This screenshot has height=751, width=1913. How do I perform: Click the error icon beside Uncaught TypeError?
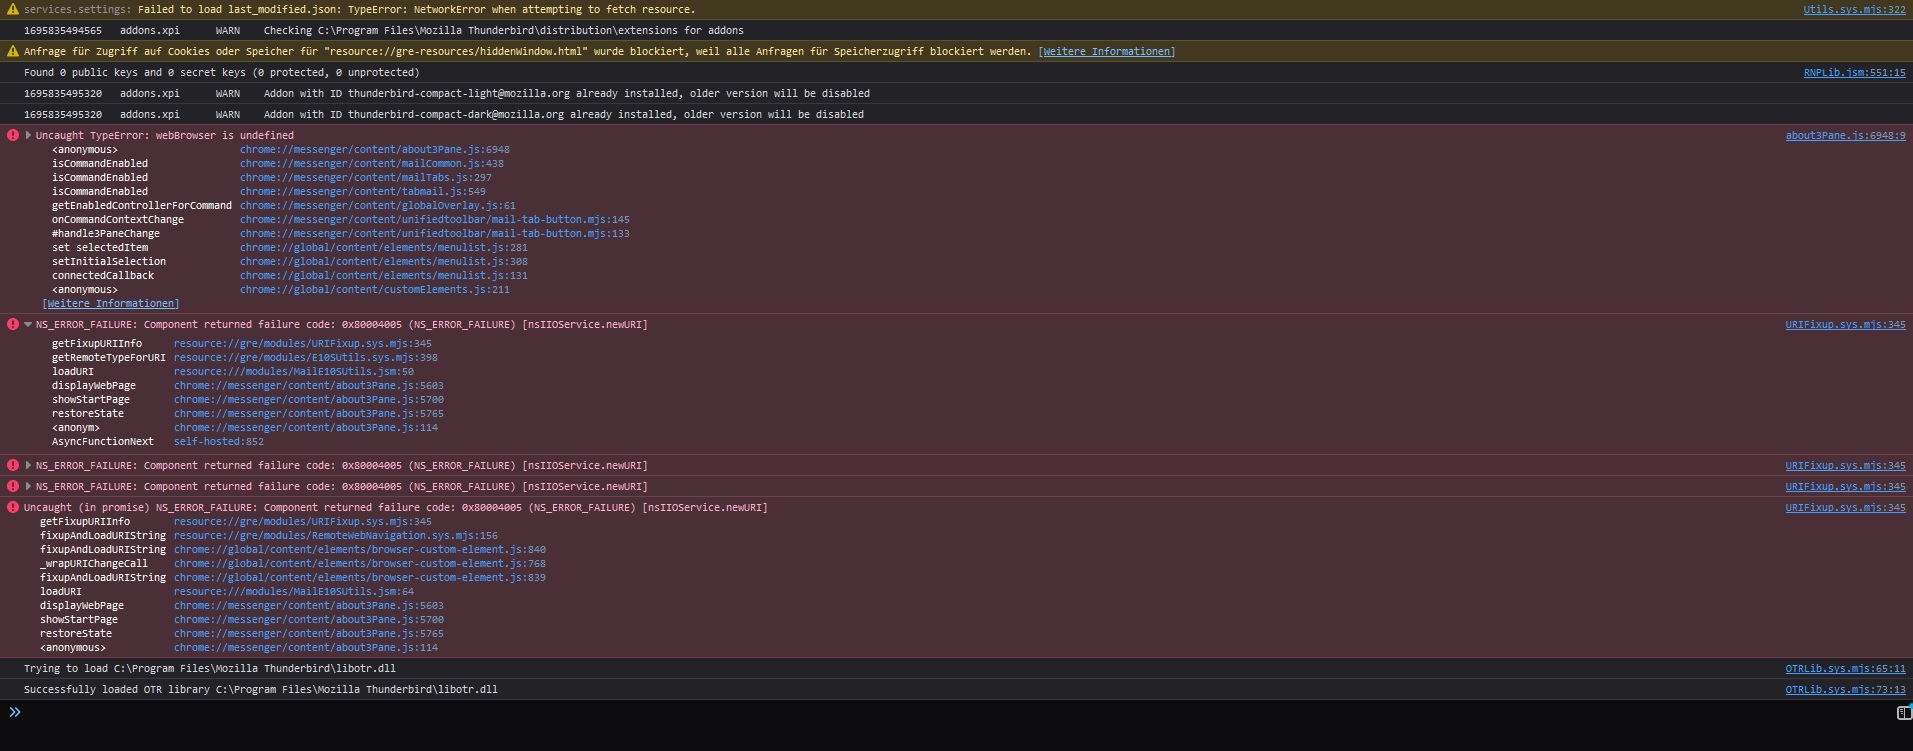pyautogui.click(x=13, y=135)
